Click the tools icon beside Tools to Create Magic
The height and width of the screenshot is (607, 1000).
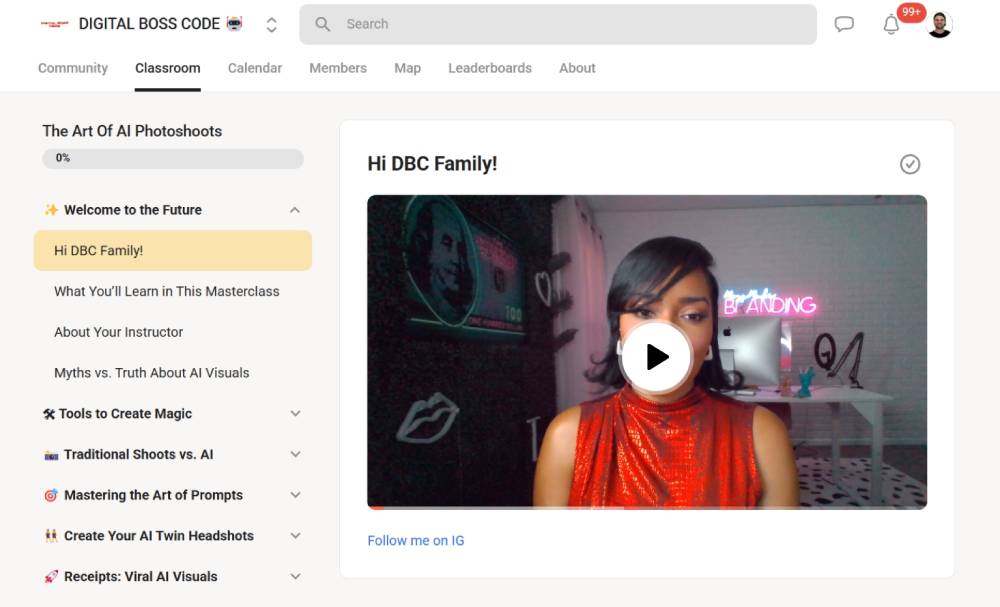point(49,414)
